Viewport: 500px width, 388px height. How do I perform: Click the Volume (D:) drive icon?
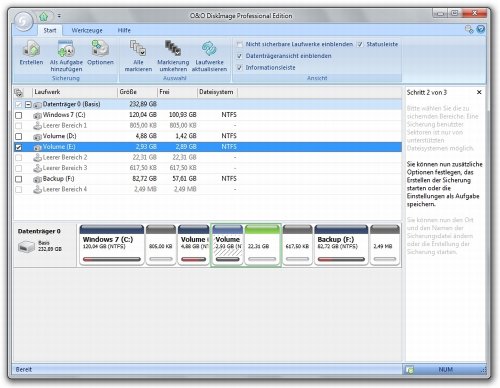point(37,137)
